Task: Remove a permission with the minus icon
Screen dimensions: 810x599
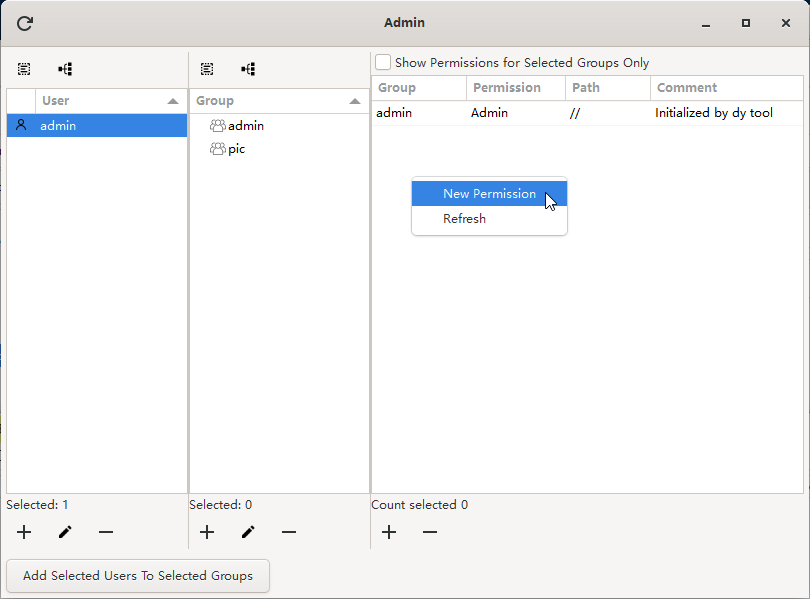Action: [430, 532]
